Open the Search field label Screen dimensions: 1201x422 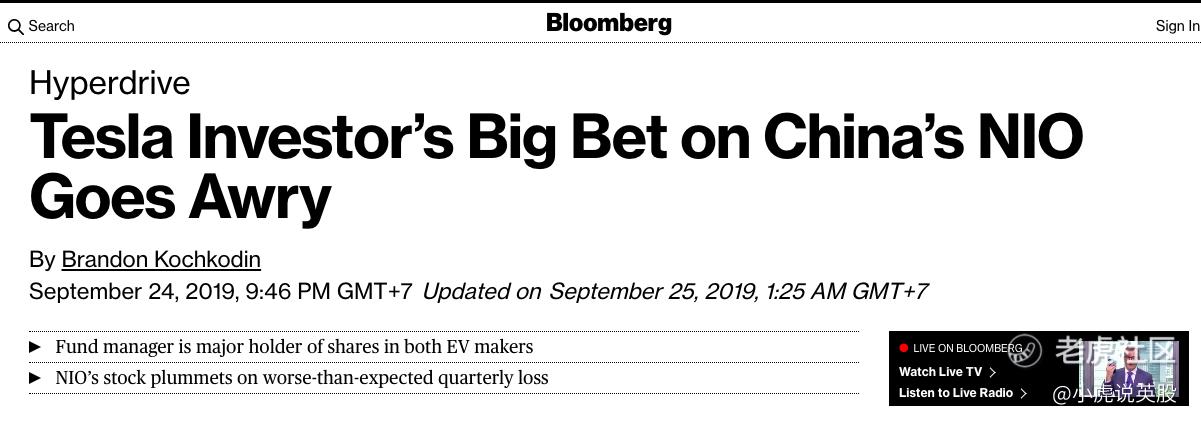pyautogui.click(x=51, y=26)
